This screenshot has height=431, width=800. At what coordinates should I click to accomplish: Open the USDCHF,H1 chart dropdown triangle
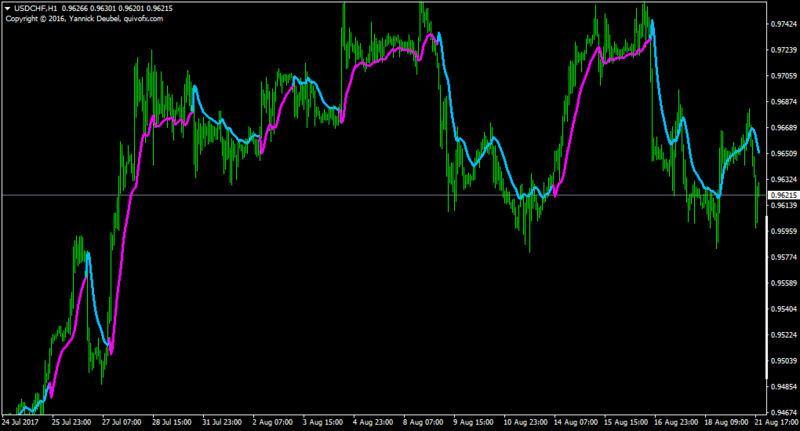point(8,9)
